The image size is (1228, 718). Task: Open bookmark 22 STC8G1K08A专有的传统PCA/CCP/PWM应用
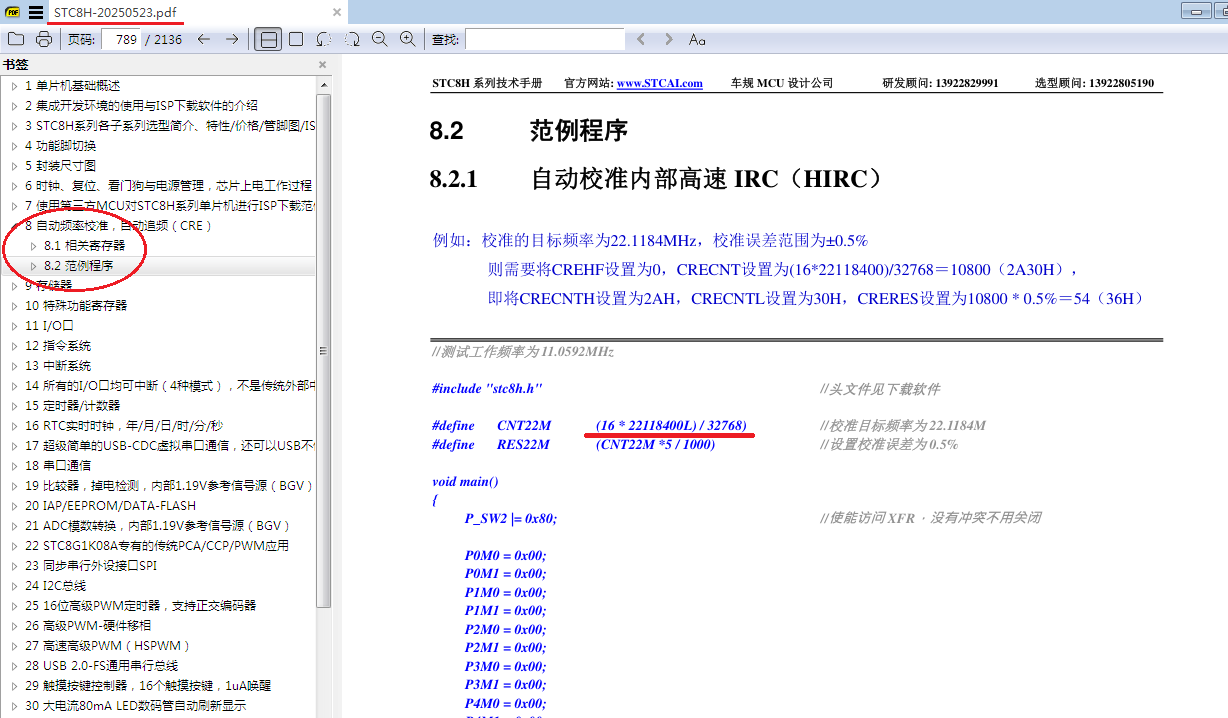pyautogui.click(x=156, y=545)
